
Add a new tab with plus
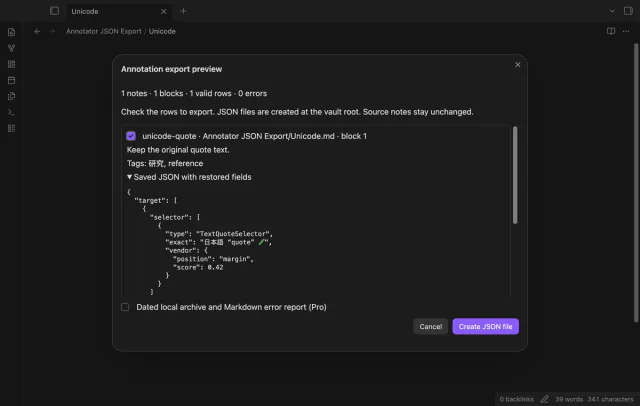tap(183, 11)
